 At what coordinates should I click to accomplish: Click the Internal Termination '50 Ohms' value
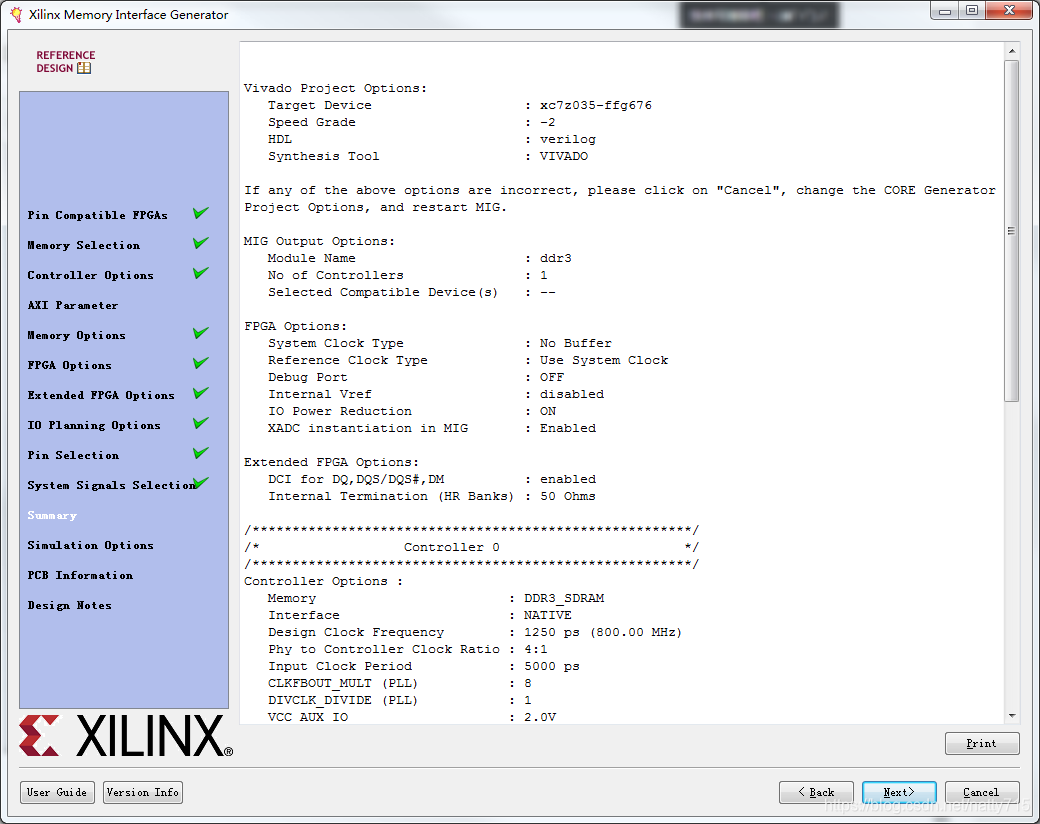point(567,496)
